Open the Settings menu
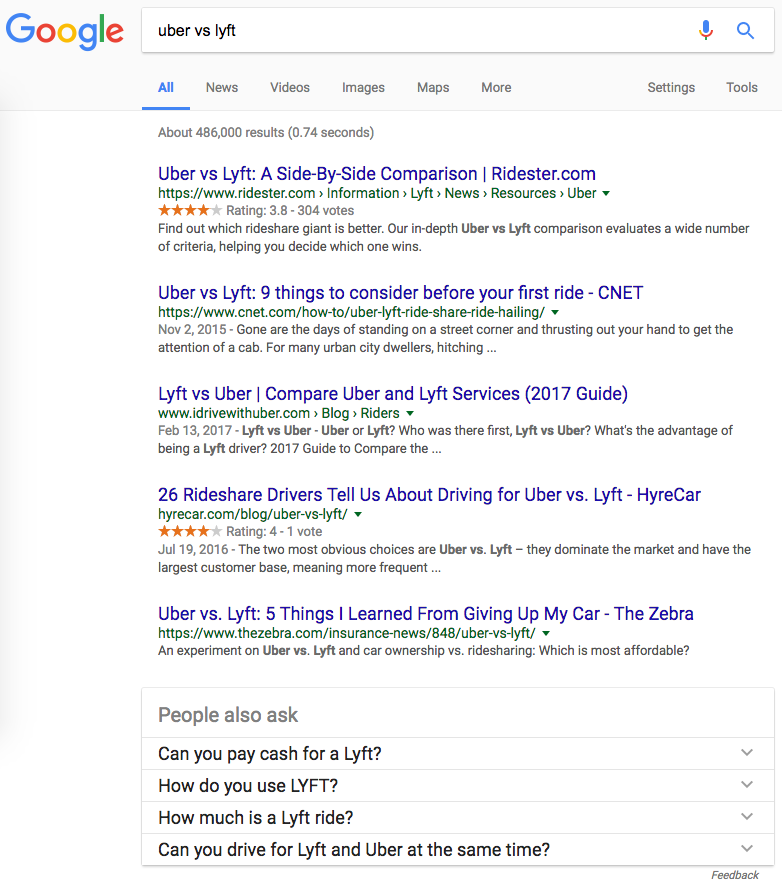This screenshot has height=886, width=782. (671, 87)
